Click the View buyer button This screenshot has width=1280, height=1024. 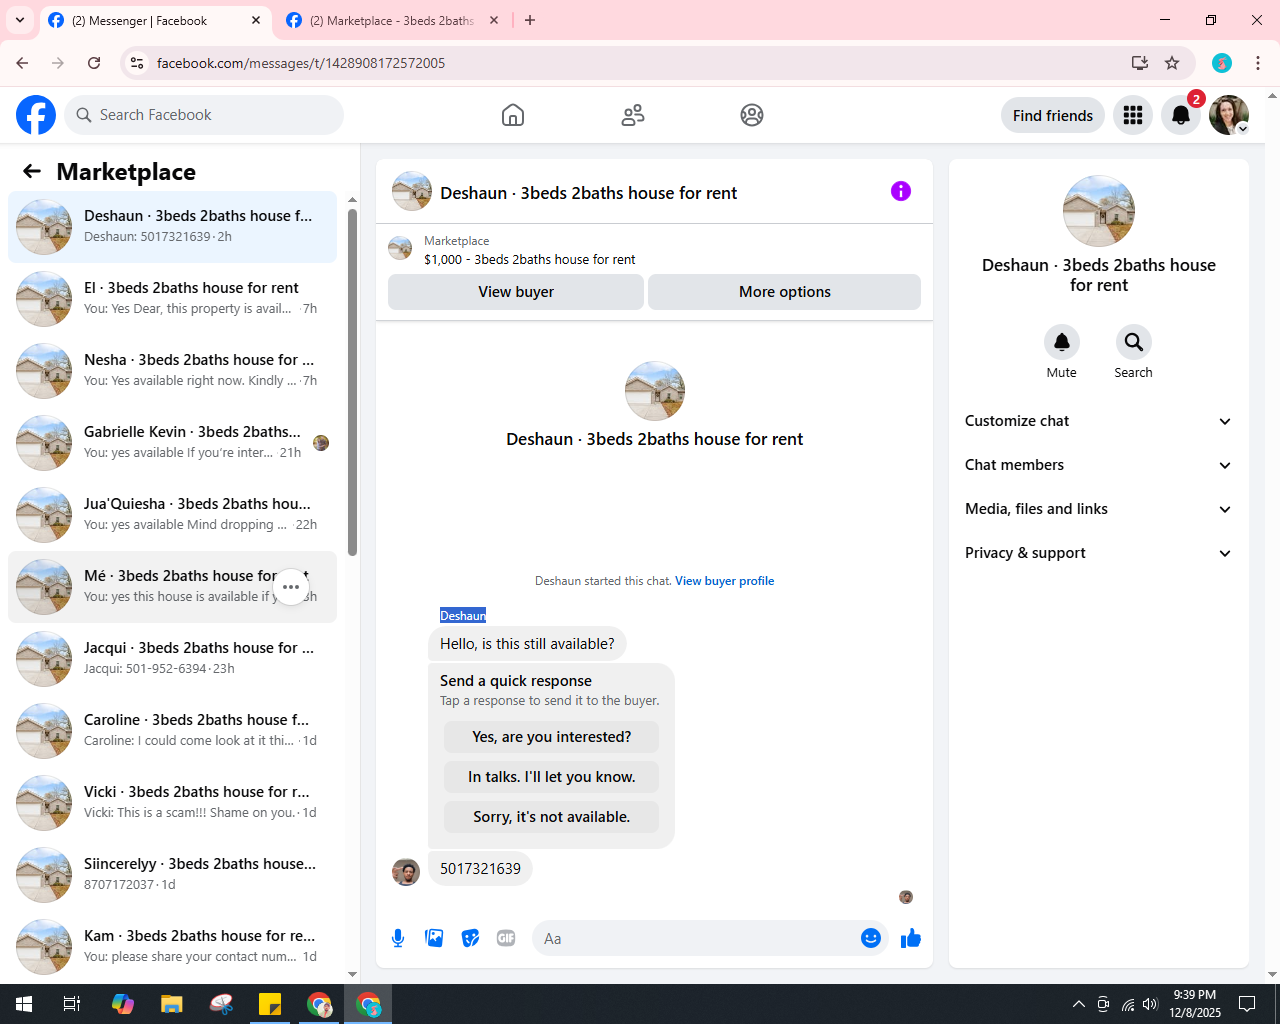pyautogui.click(x=516, y=292)
